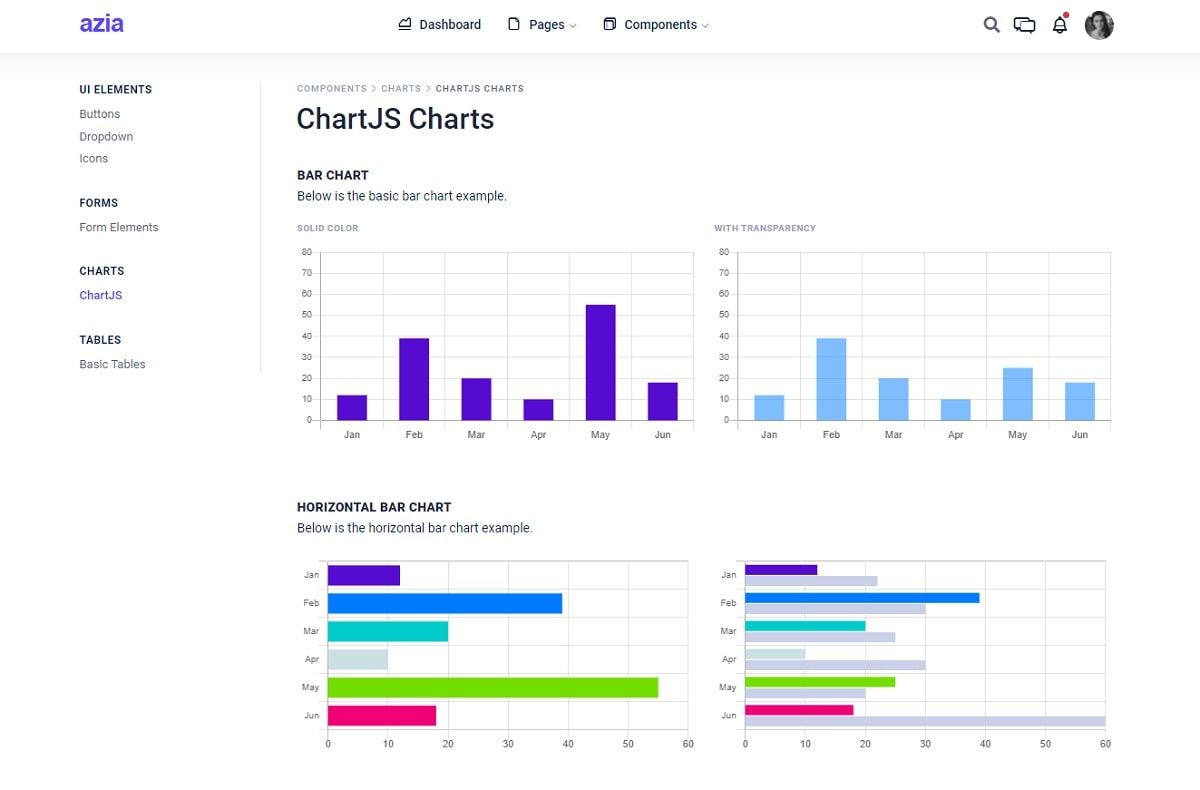Open Form Elements in the sidebar

tap(118, 226)
